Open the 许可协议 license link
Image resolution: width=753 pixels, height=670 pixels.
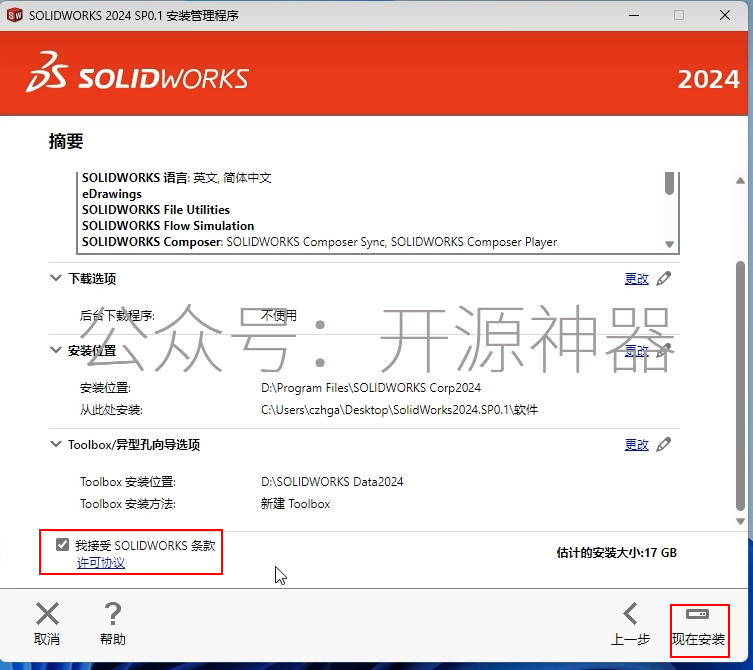[x=101, y=563]
